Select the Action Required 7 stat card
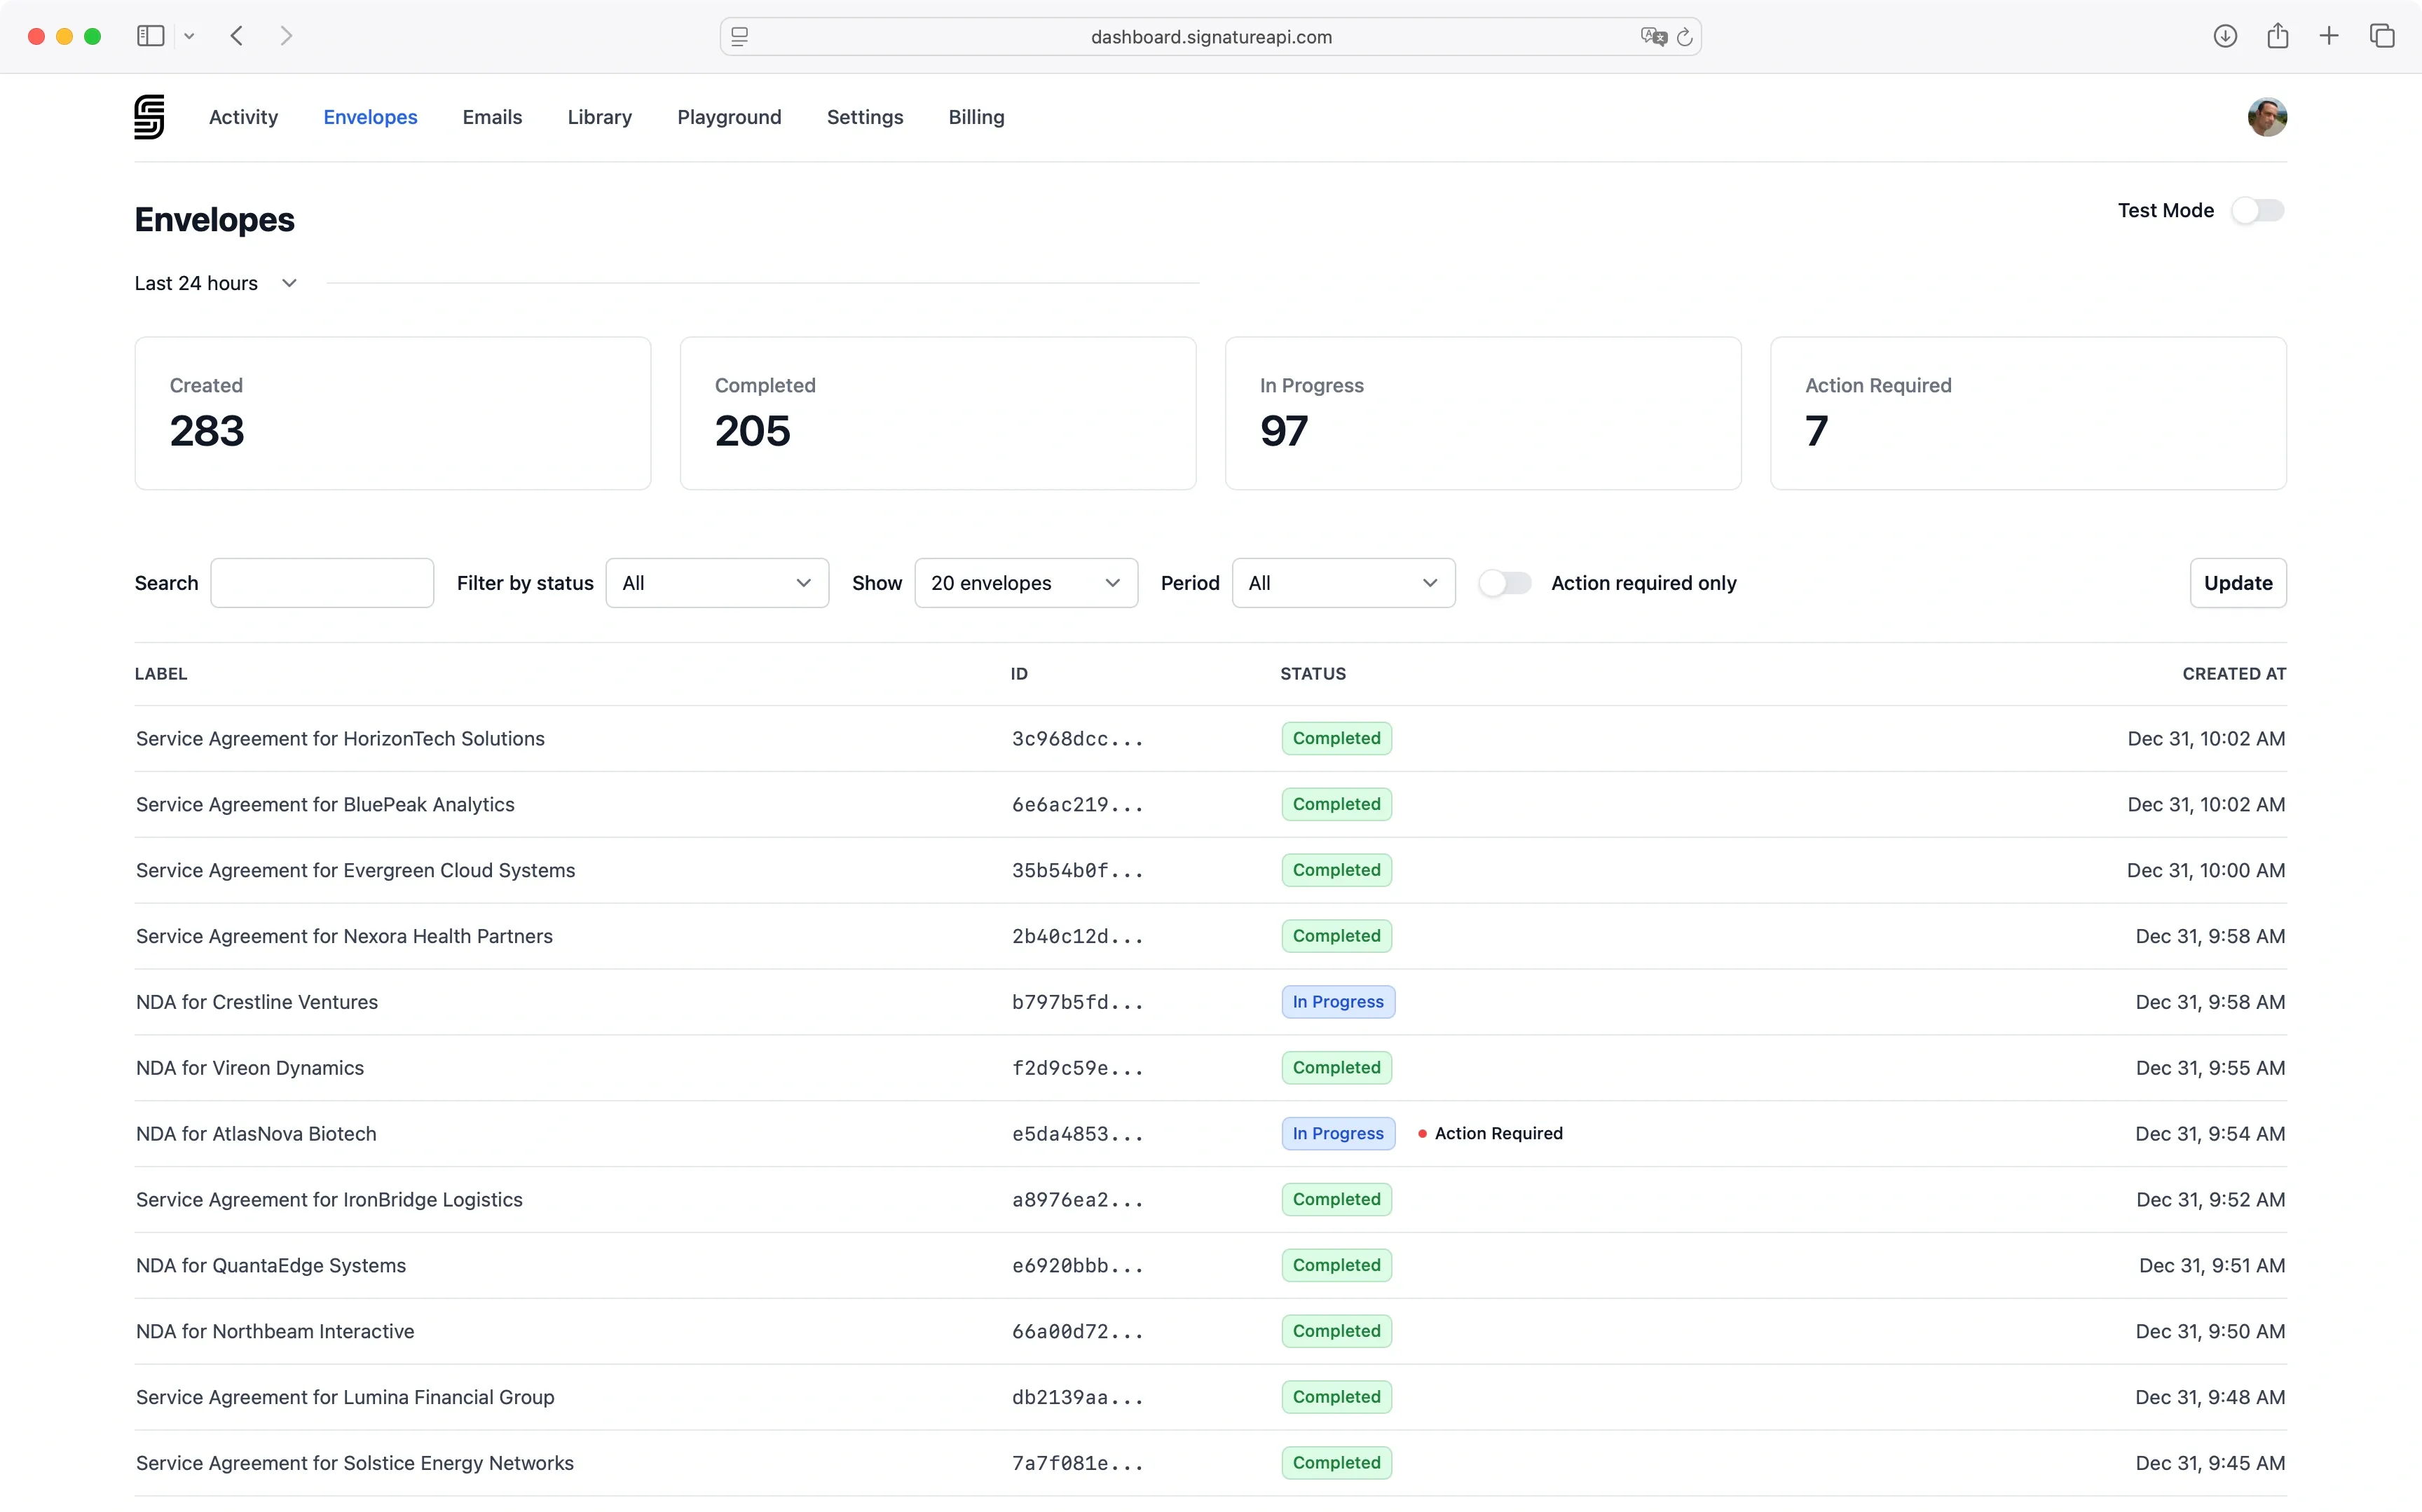The width and height of the screenshot is (2422, 1512). pyautogui.click(x=2028, y=413)
